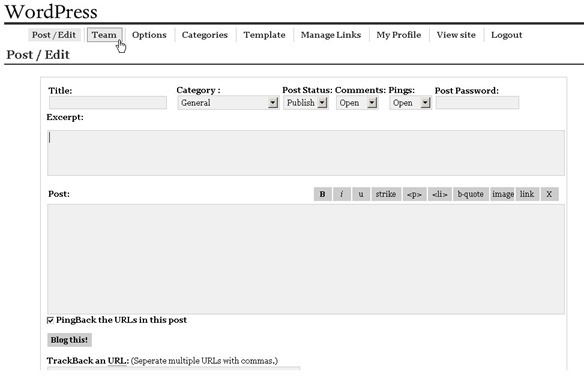Open the Post Status dropdown showing Publish

pos(305,103)
